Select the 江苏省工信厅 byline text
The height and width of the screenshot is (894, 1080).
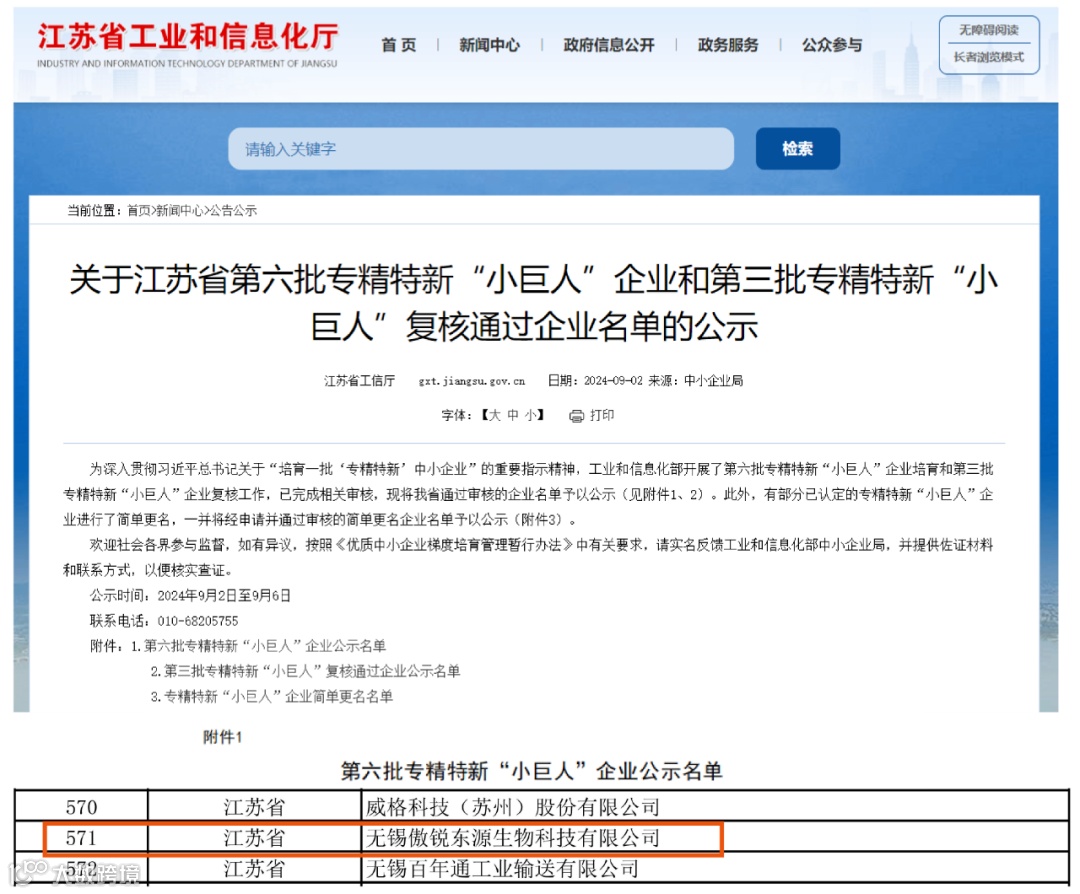point(360,381)
